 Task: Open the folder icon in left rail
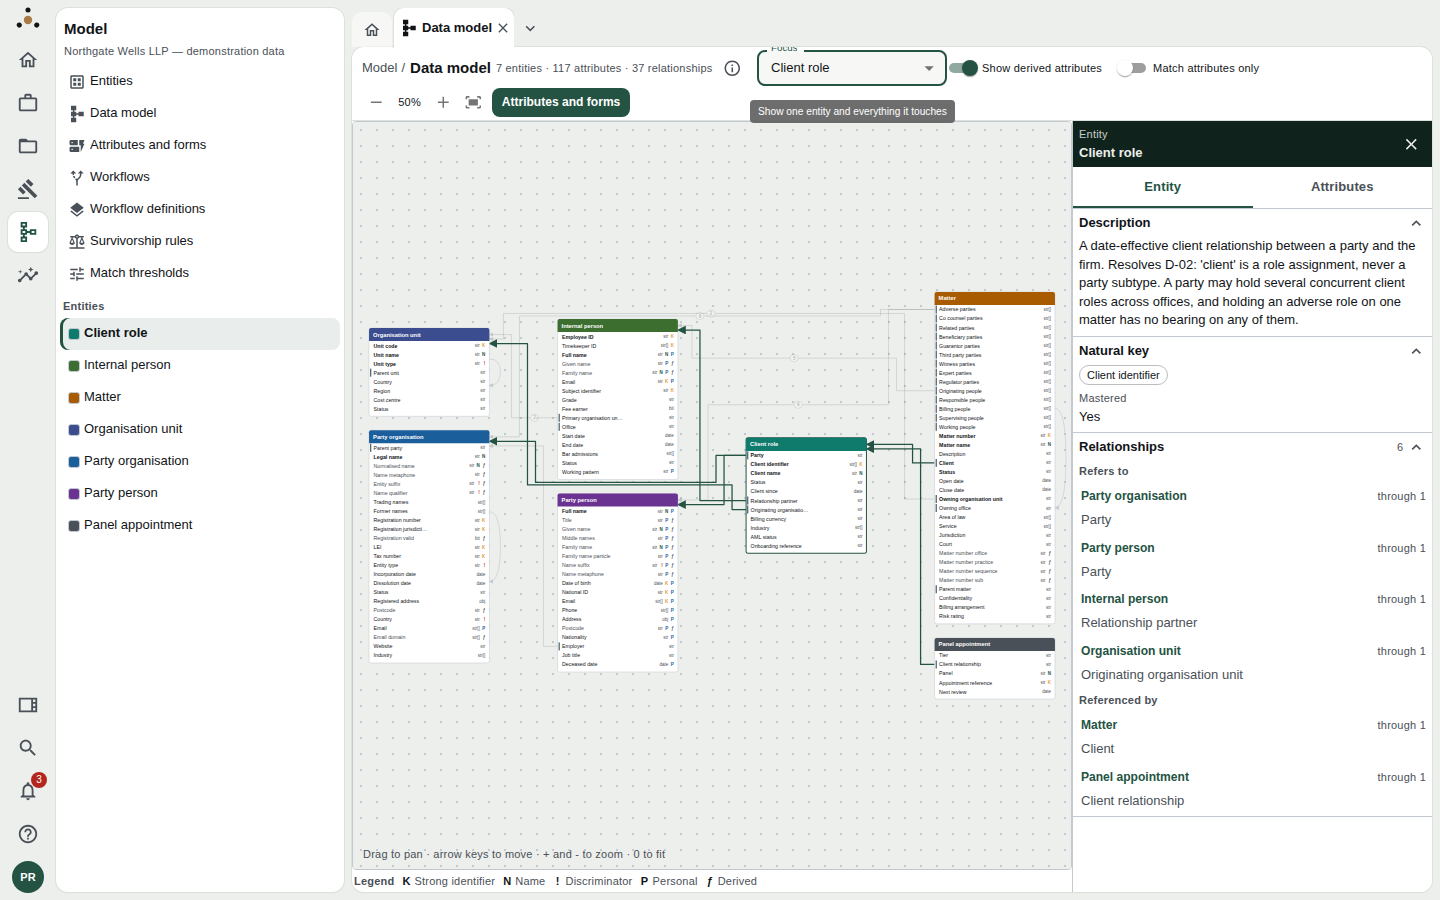point(28,146)
